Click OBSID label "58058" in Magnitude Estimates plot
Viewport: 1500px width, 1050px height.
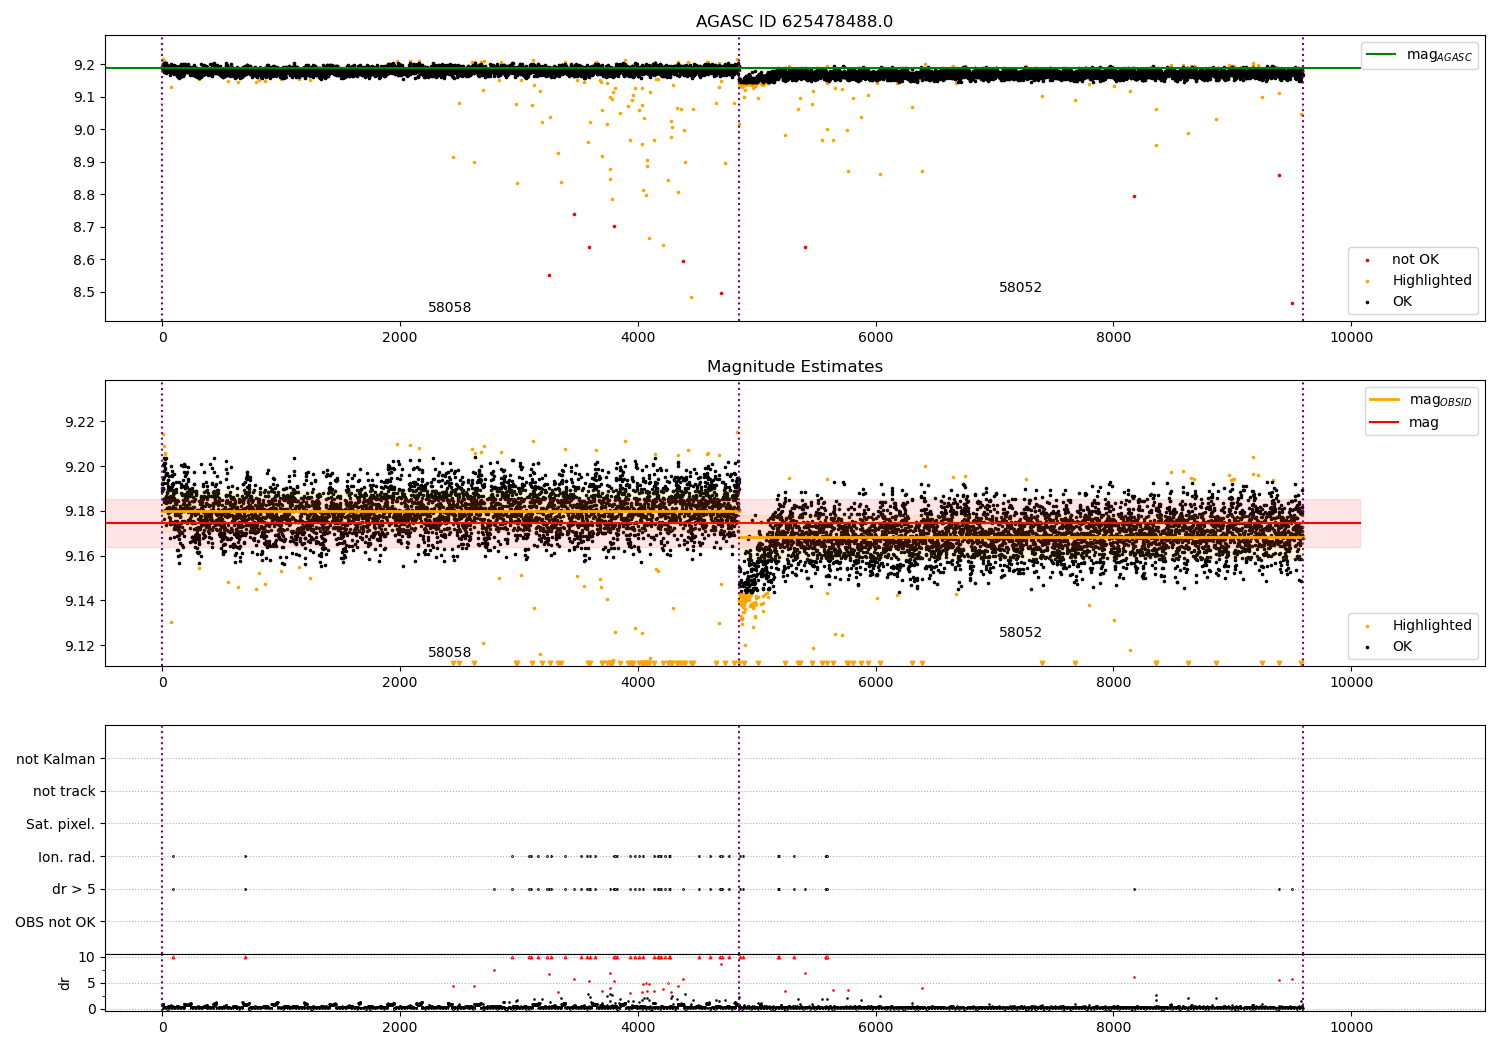point(449,653)
